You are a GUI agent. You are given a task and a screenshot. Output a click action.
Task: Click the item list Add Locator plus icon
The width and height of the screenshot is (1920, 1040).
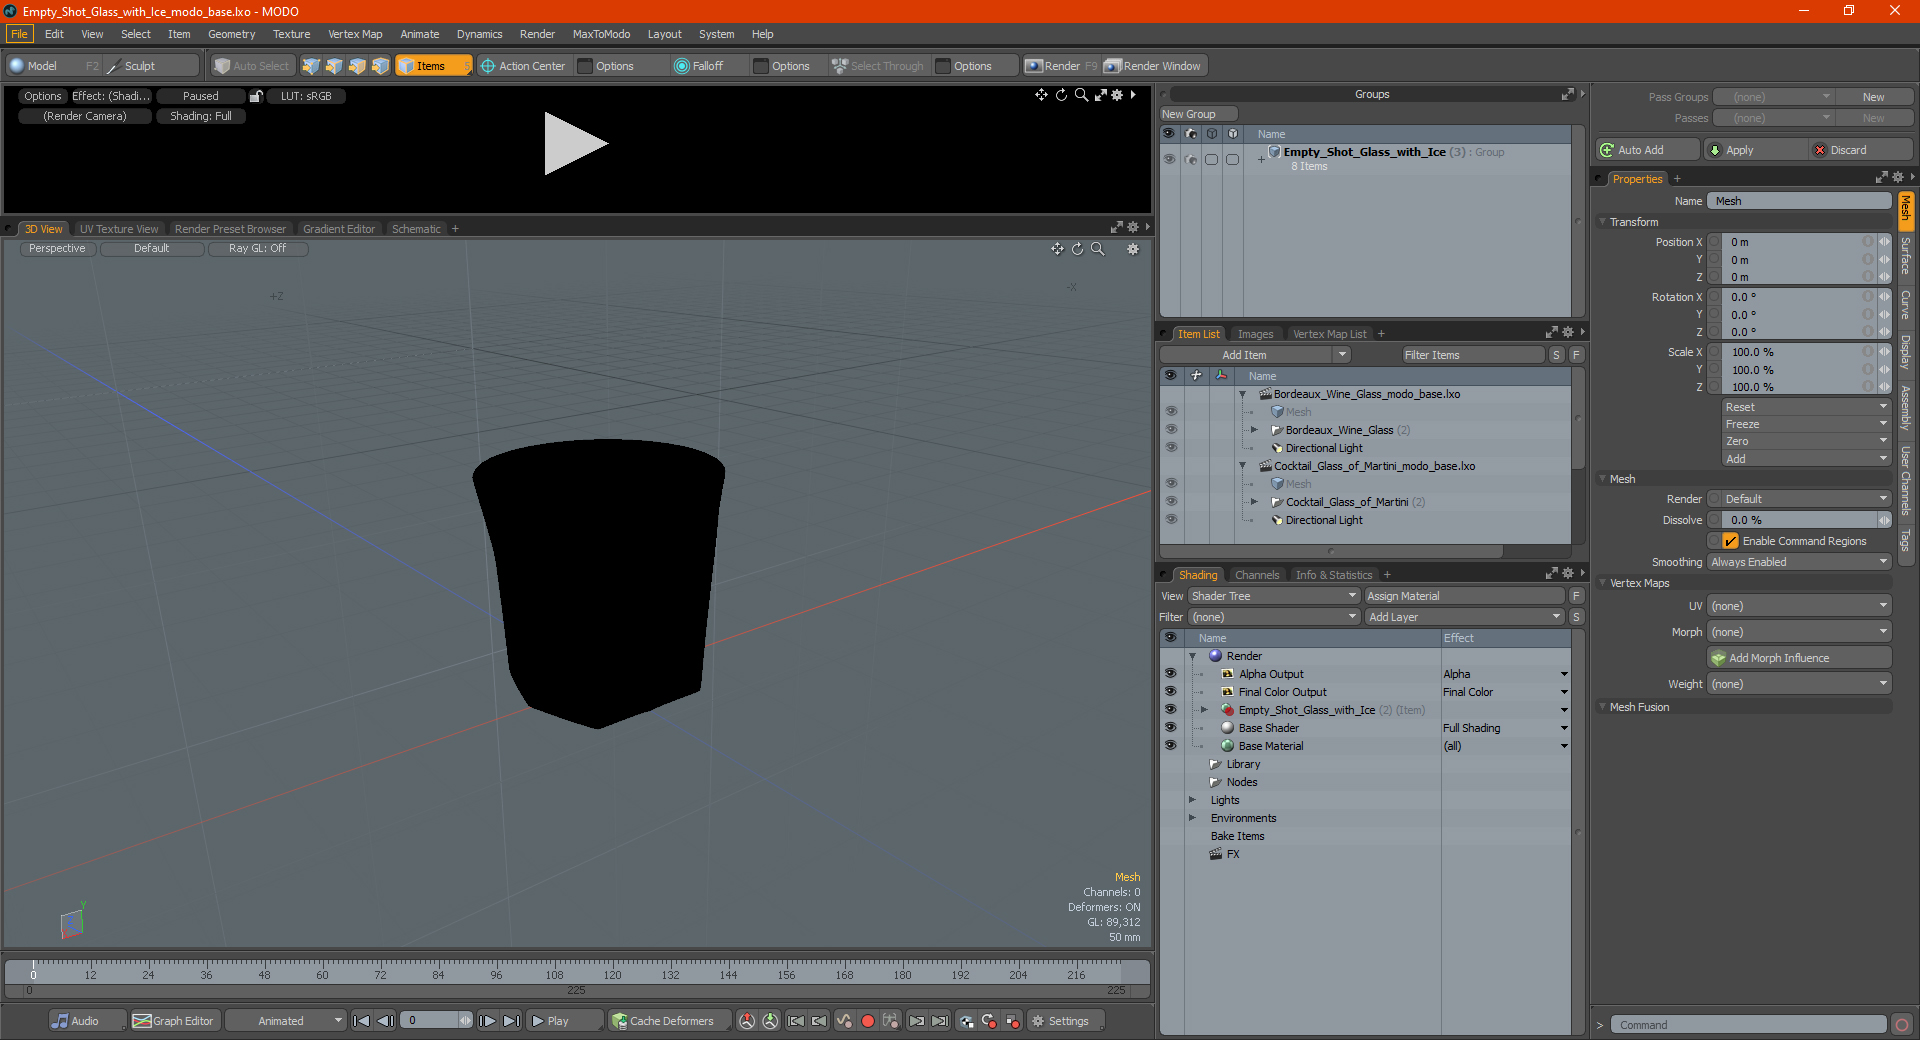coord(1196,376)
